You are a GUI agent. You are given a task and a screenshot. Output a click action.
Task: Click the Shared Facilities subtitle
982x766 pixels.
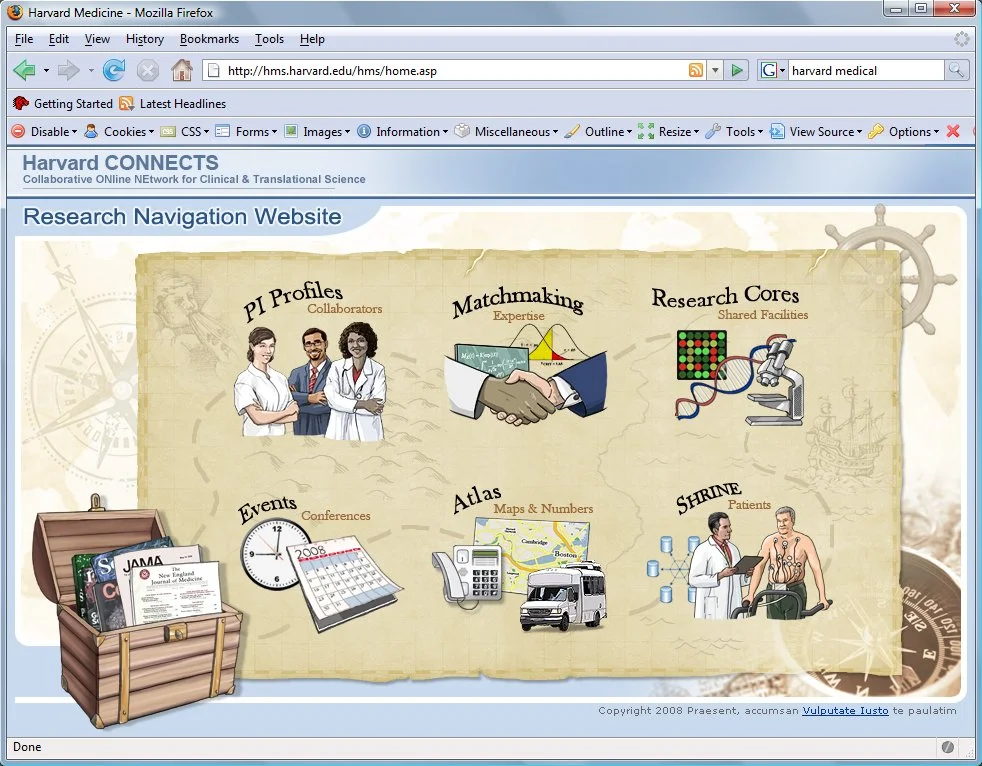coord(763,314)
